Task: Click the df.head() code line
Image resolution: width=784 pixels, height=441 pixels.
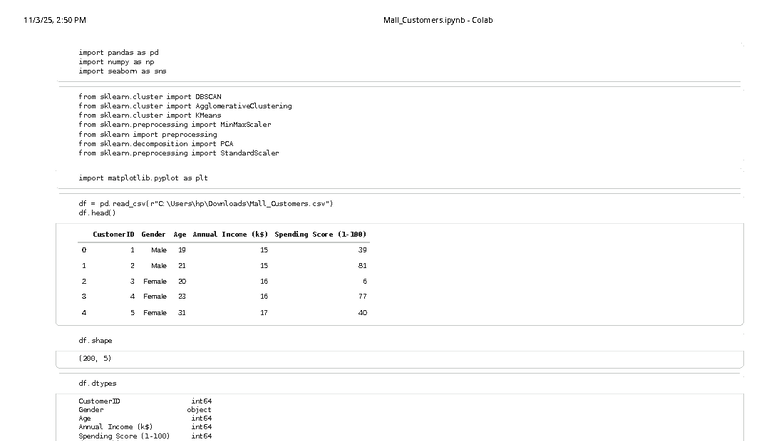Action: point(97,212)
